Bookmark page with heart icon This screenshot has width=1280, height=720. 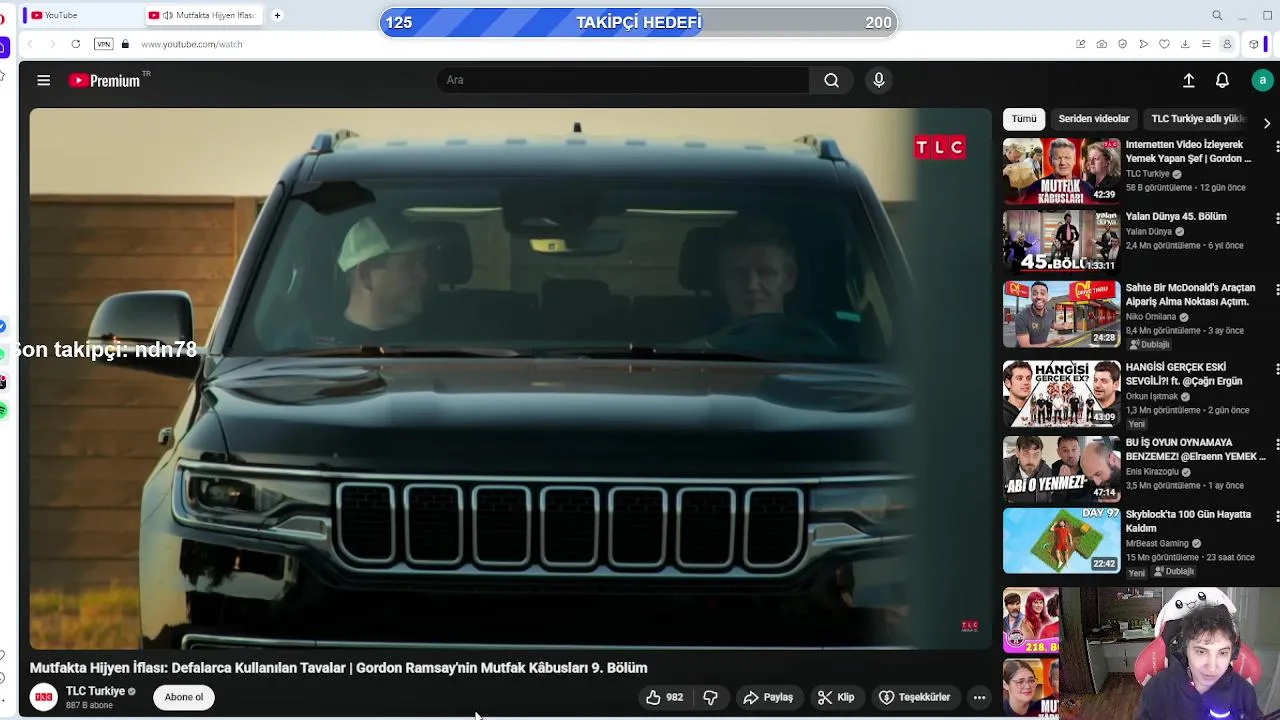pyautogui.click(x=1164, y=44)
